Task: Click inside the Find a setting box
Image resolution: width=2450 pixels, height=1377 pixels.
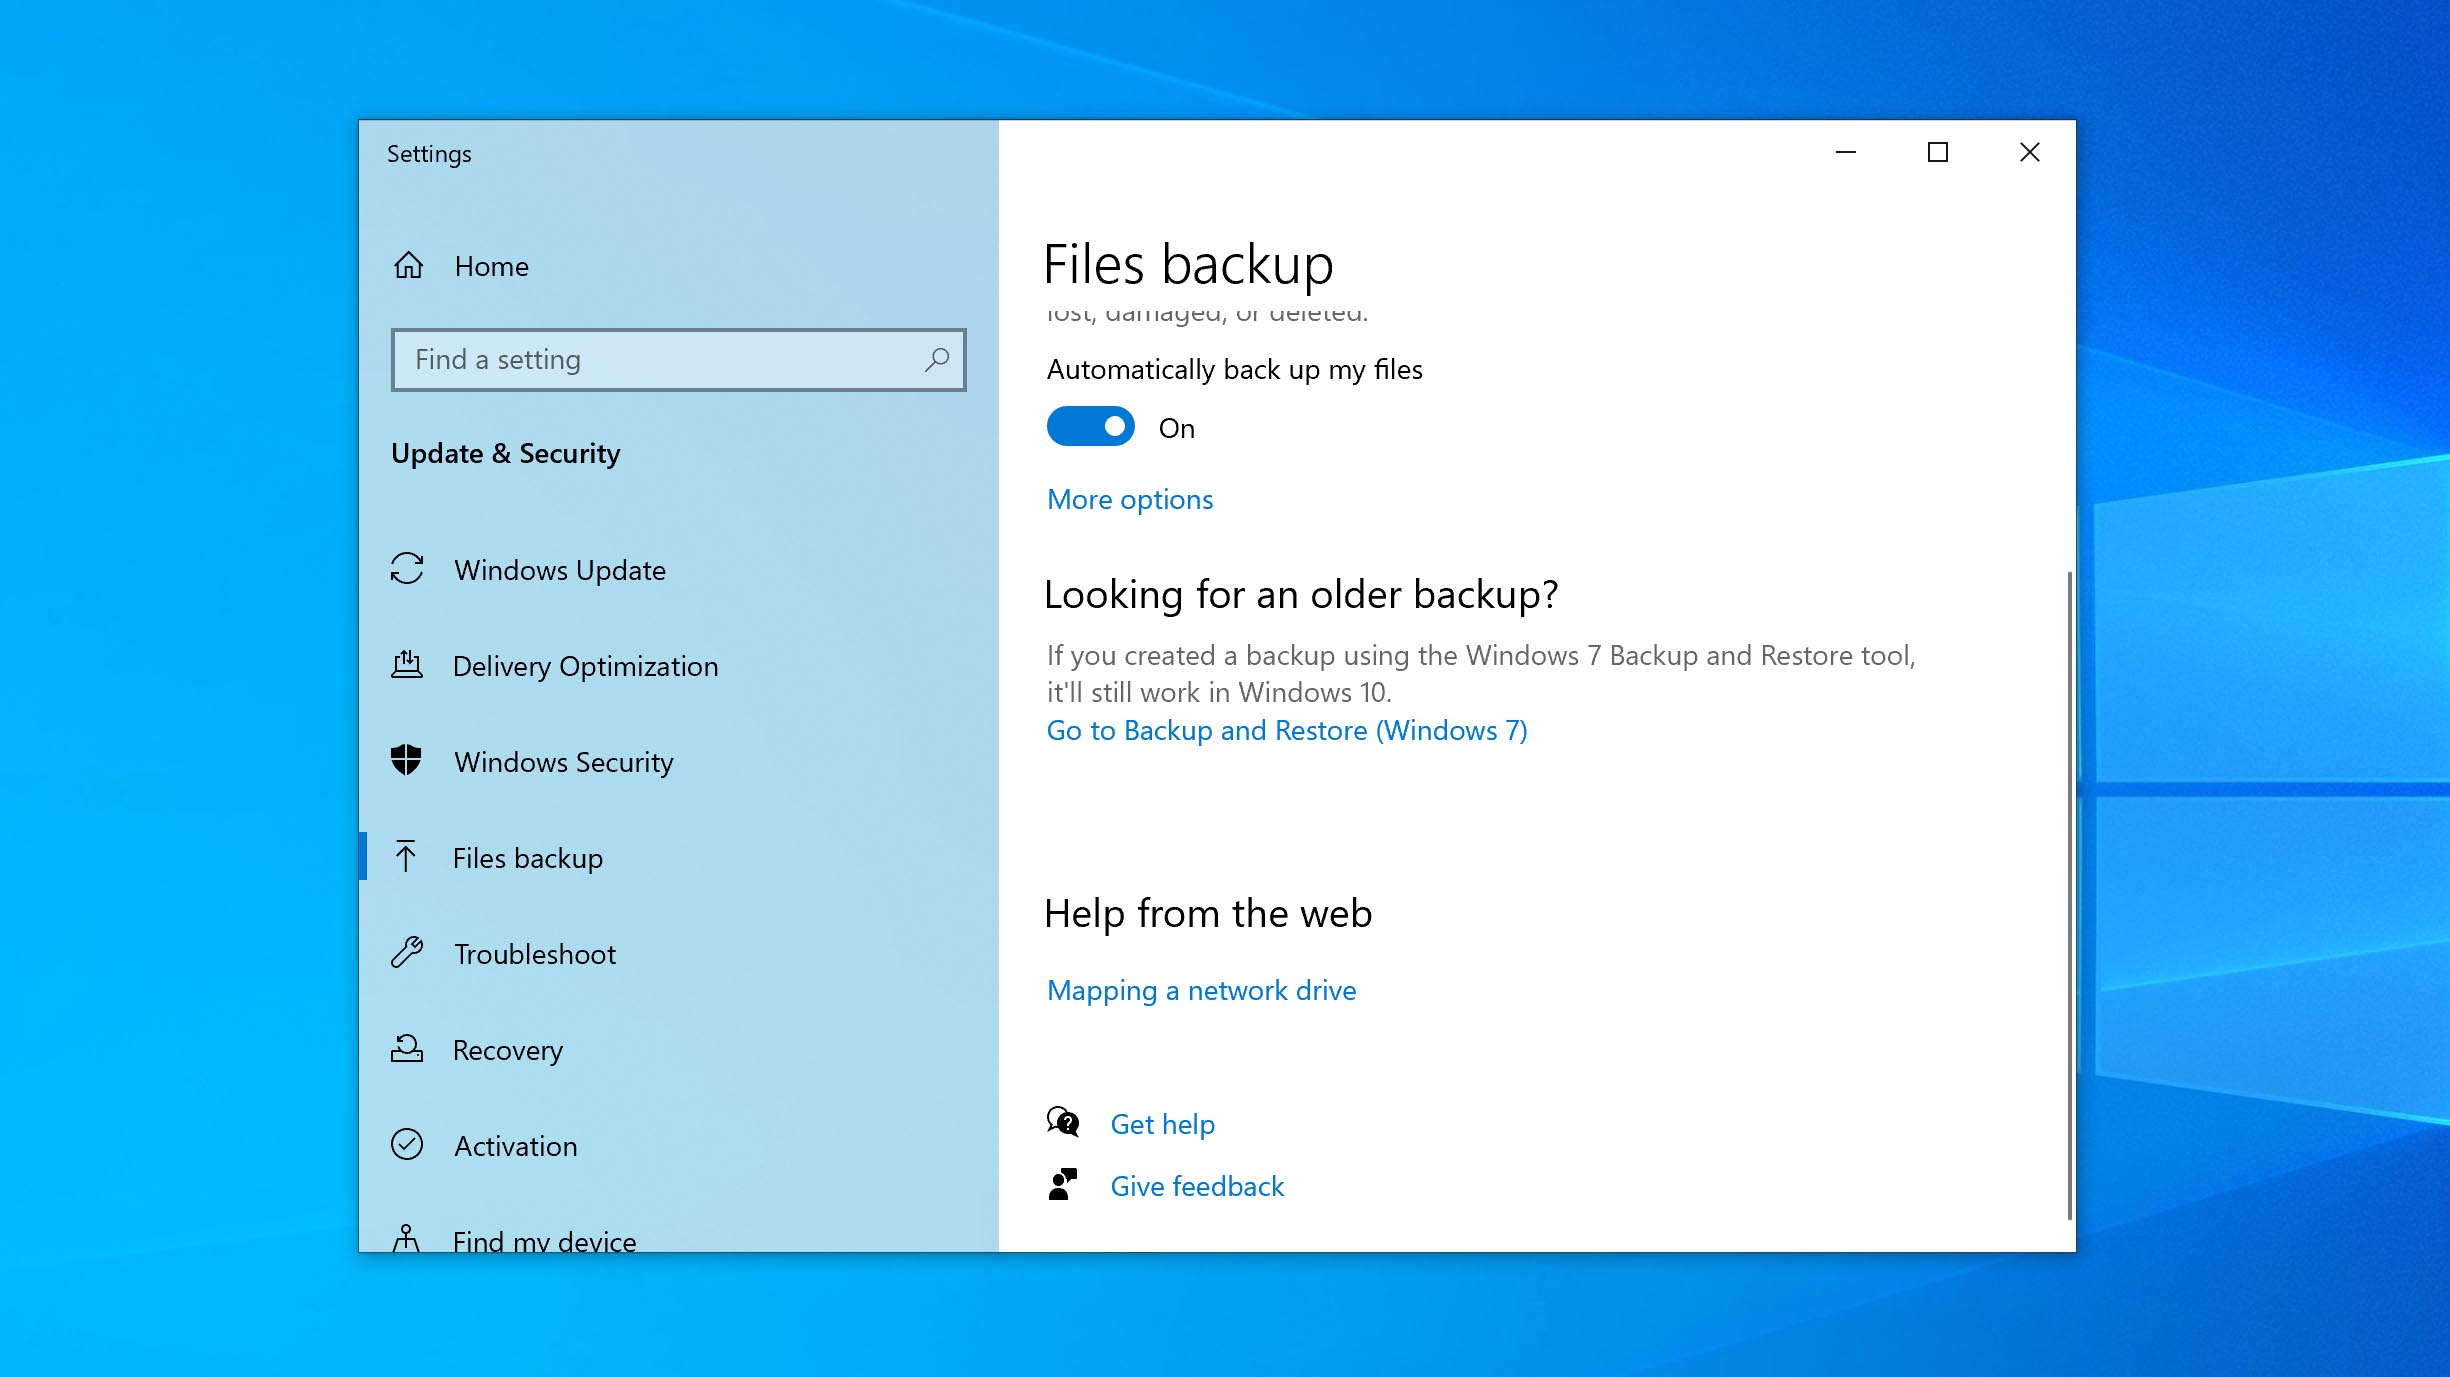Action: [650, 360]
